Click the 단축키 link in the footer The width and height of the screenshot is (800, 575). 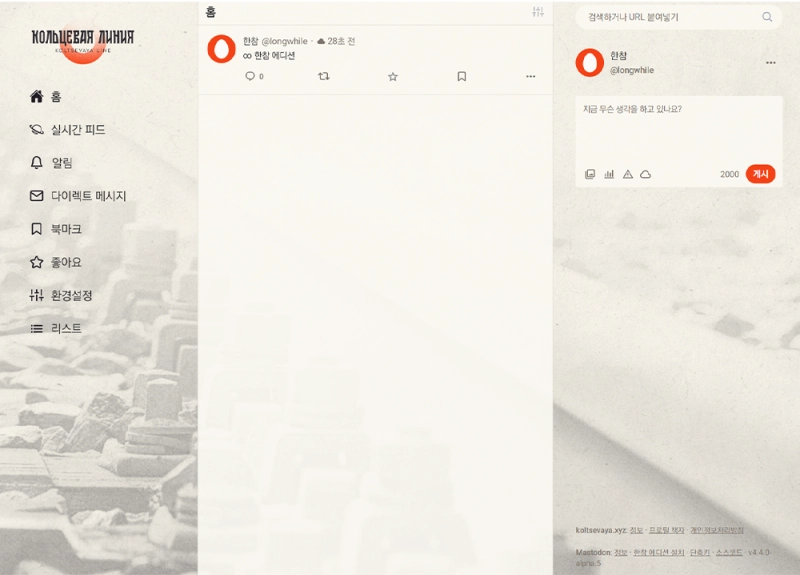pyautogui.click(x=699, y=552)
